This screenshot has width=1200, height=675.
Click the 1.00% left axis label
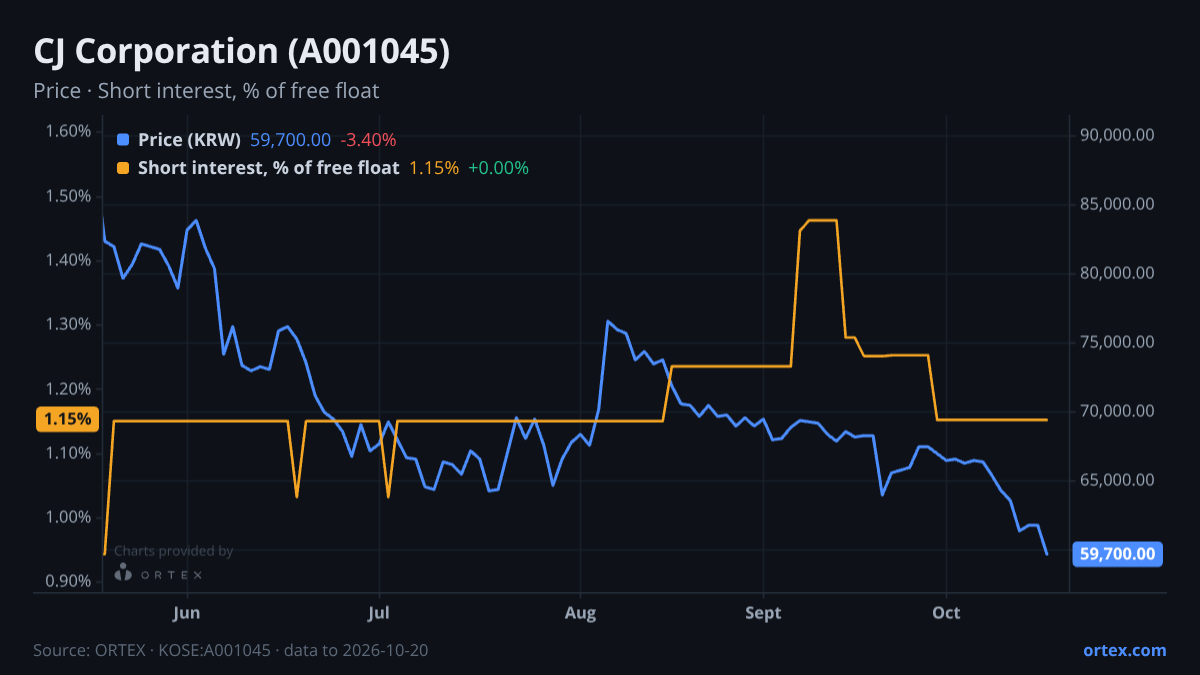pyautogui.click(x=68, y=517)
